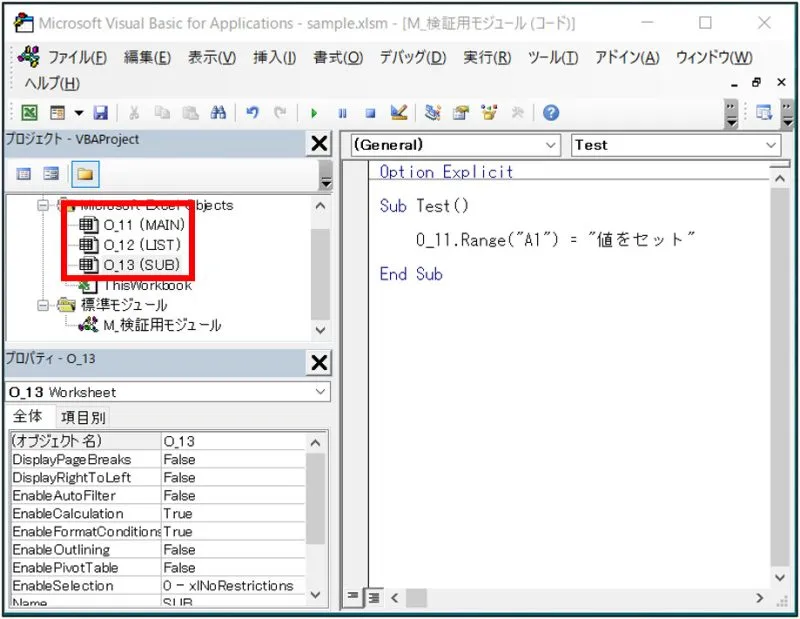Open the 表示(V) menu
The height and width of the screenshot is (619, 800).
point(212,57)
